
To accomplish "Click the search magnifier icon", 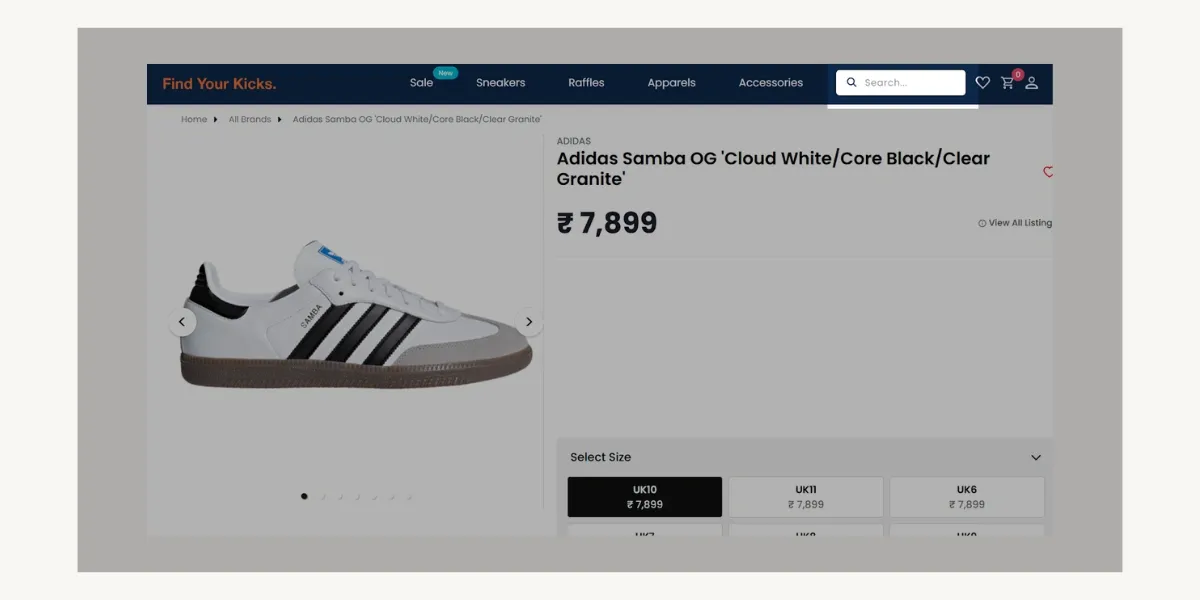I will coord(851,82).
